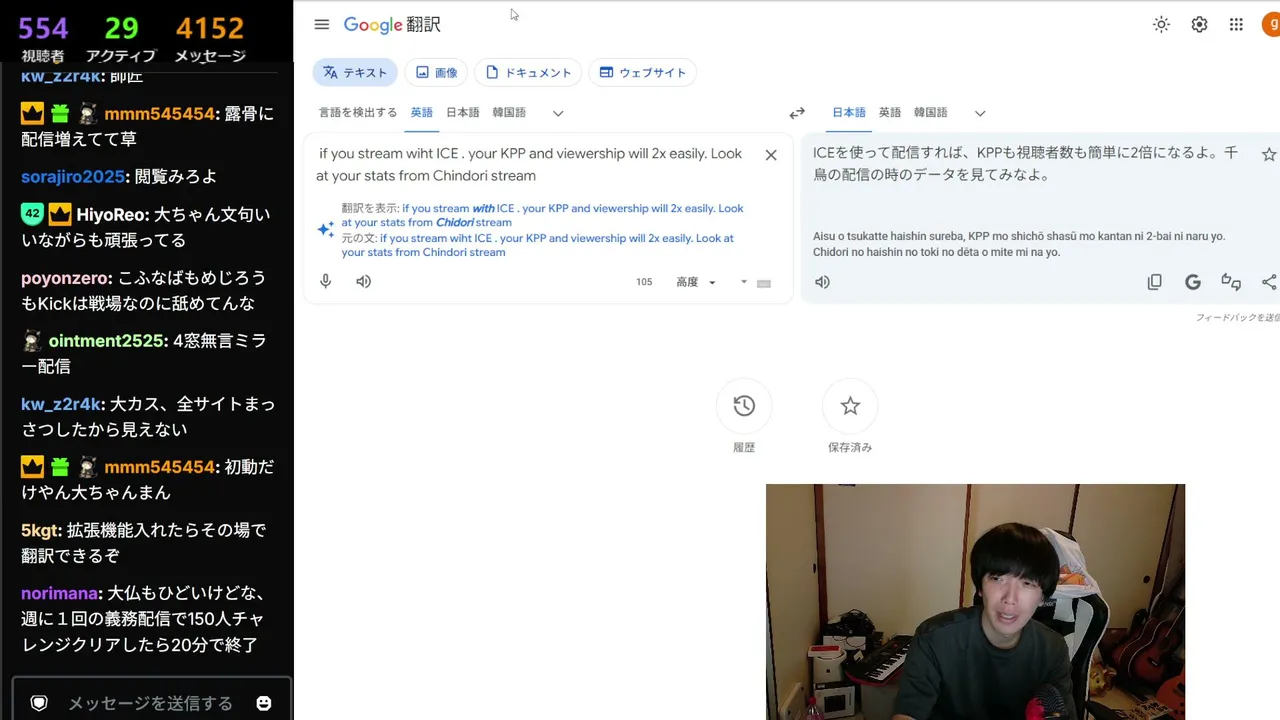Open chat user 5kgt's name
Image resolution: width=1280 pixels, height=720 pixels.
[x=41, y=530]
